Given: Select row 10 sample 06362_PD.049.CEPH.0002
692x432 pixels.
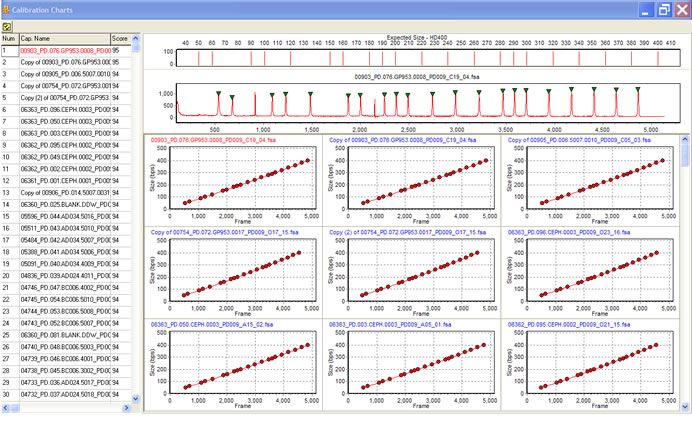Looking at the screenshot, I should pos(66,158).
